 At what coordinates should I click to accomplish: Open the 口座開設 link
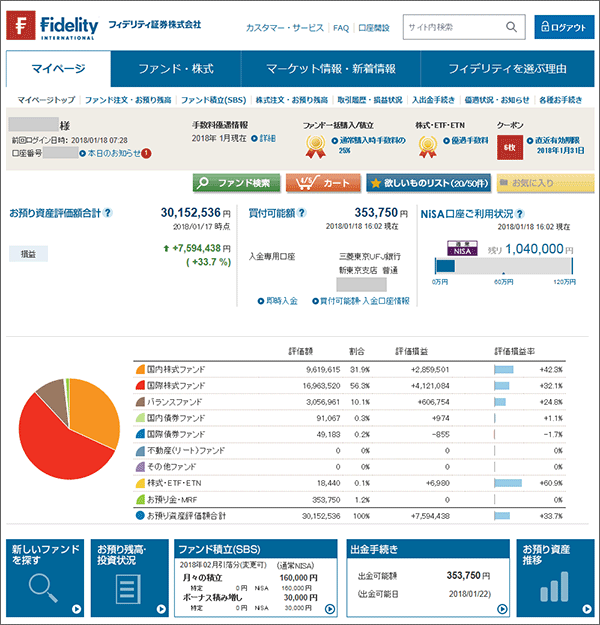374,28
